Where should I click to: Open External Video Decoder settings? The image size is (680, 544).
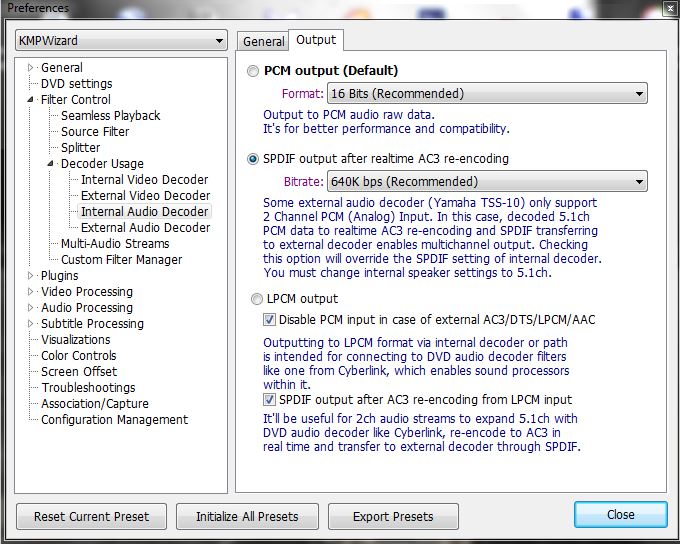tap(145, 196)
